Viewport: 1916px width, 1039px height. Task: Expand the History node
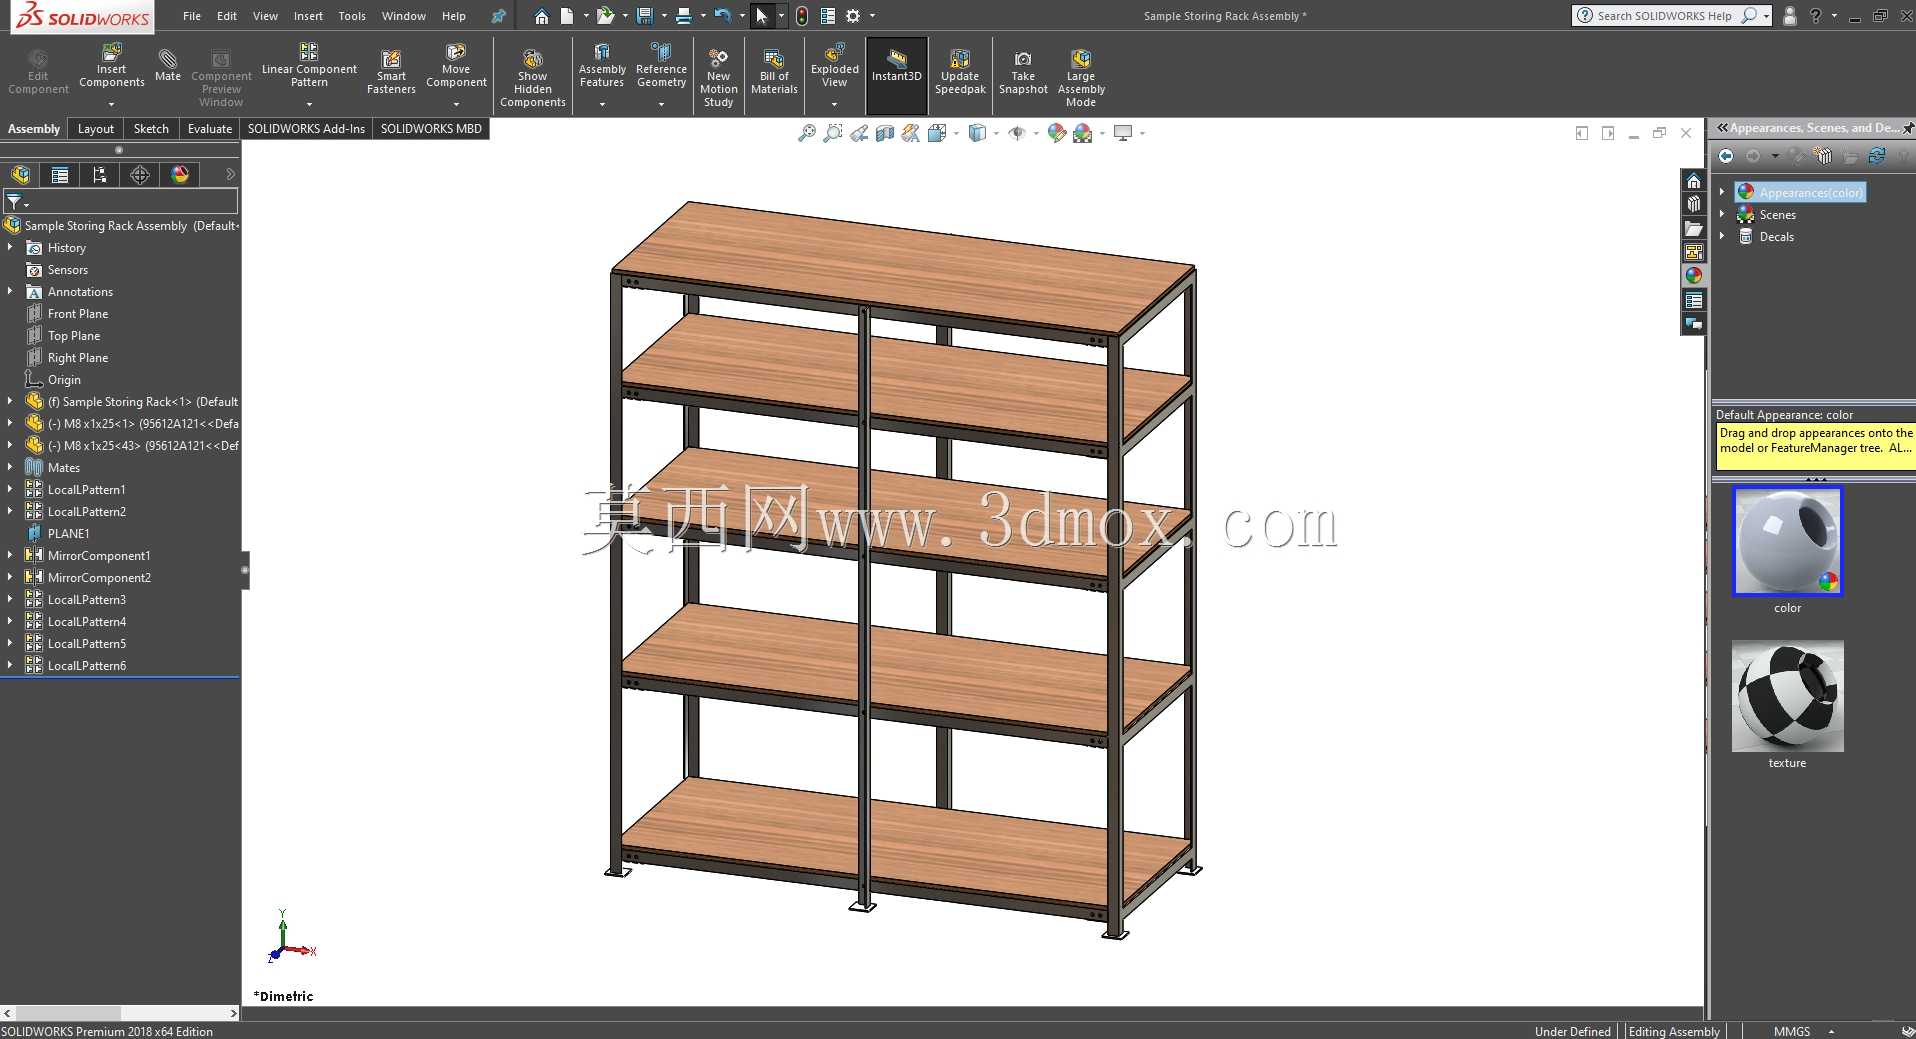click(x=10, y=247)
